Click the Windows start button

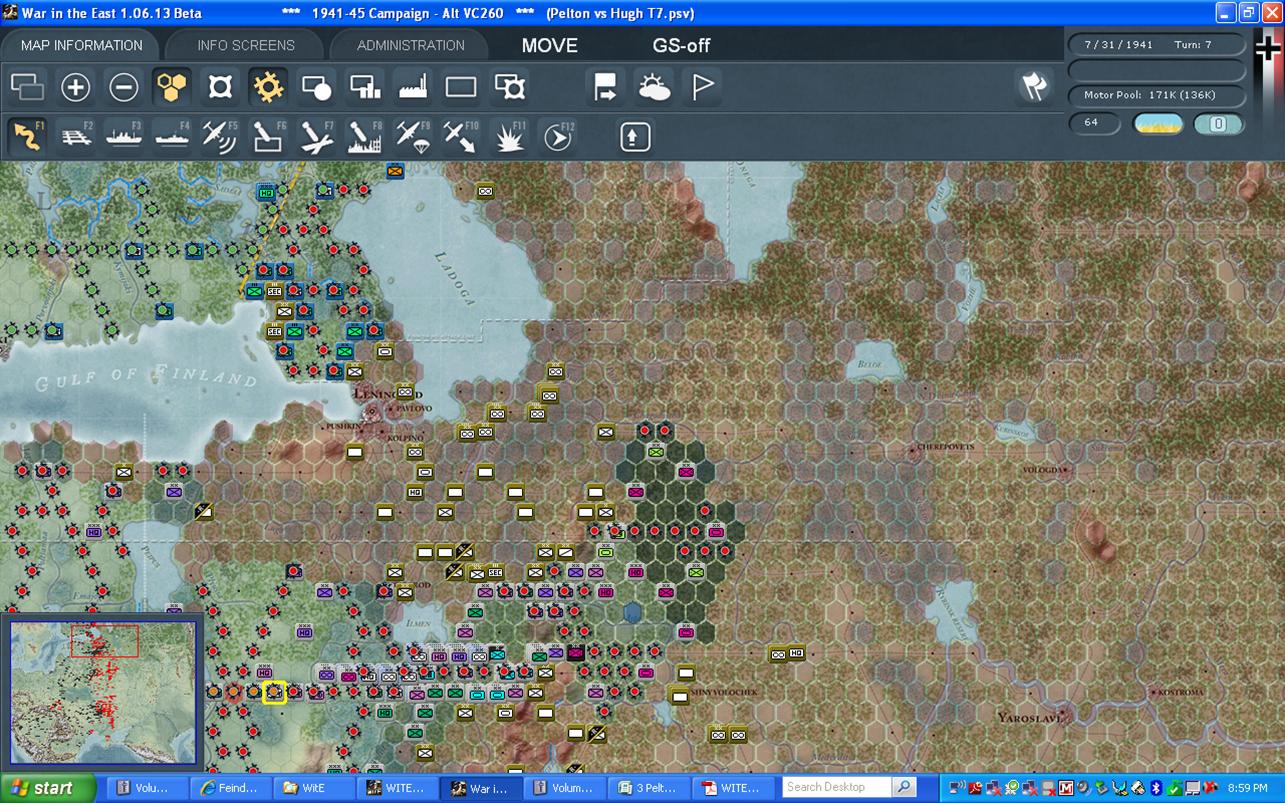coord(48,788)
